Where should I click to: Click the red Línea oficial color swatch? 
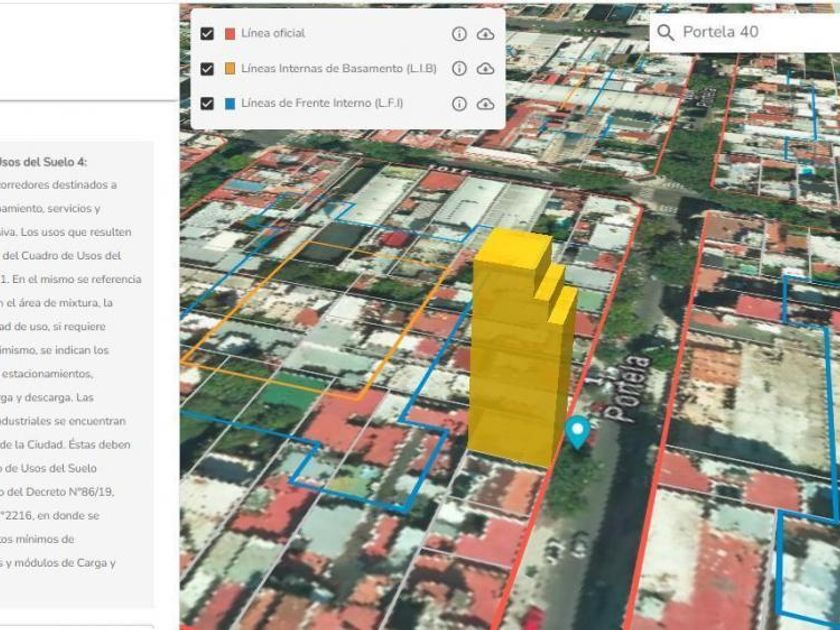point(230,34)
